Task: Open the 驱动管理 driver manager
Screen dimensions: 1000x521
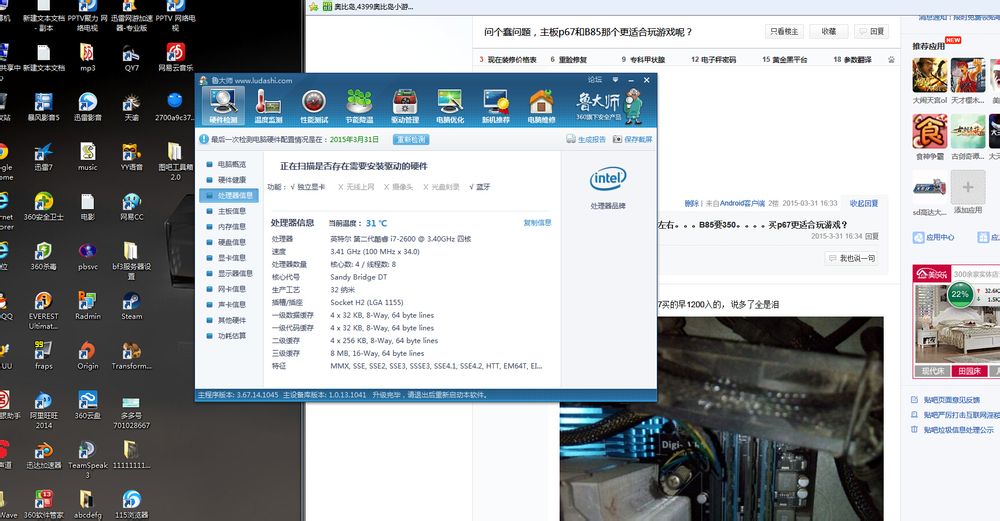Action: click(405, 105)
